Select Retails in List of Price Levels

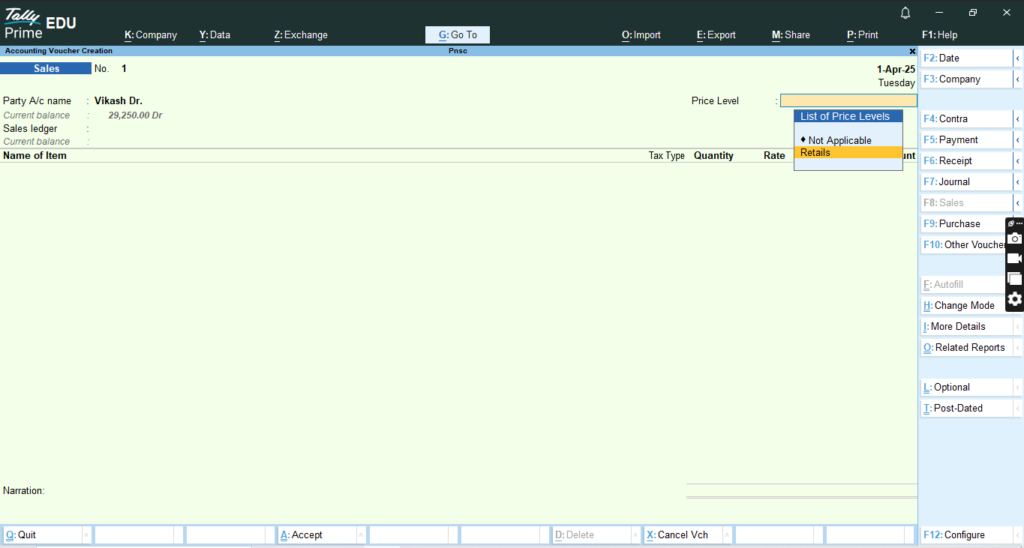pos(848,152)
